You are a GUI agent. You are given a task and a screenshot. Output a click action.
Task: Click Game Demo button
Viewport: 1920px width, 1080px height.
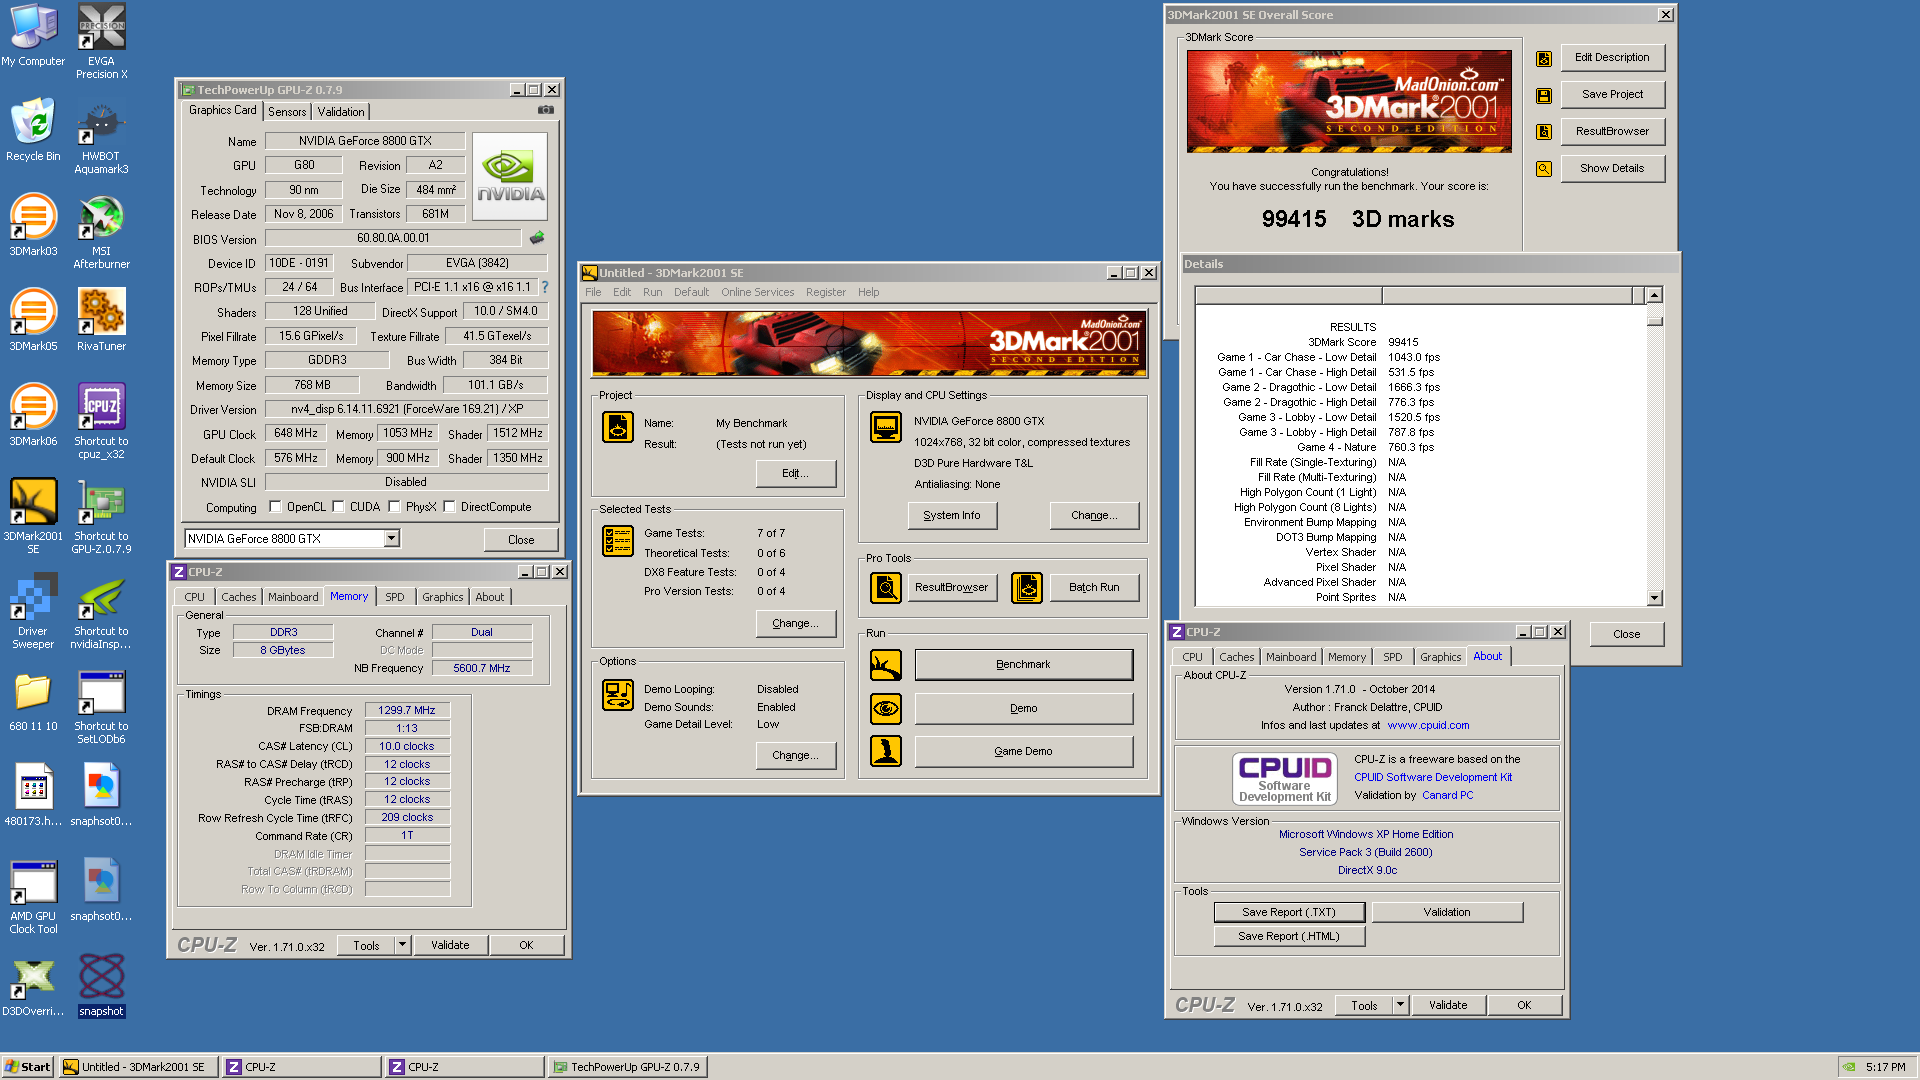[x=1023, y=751]
